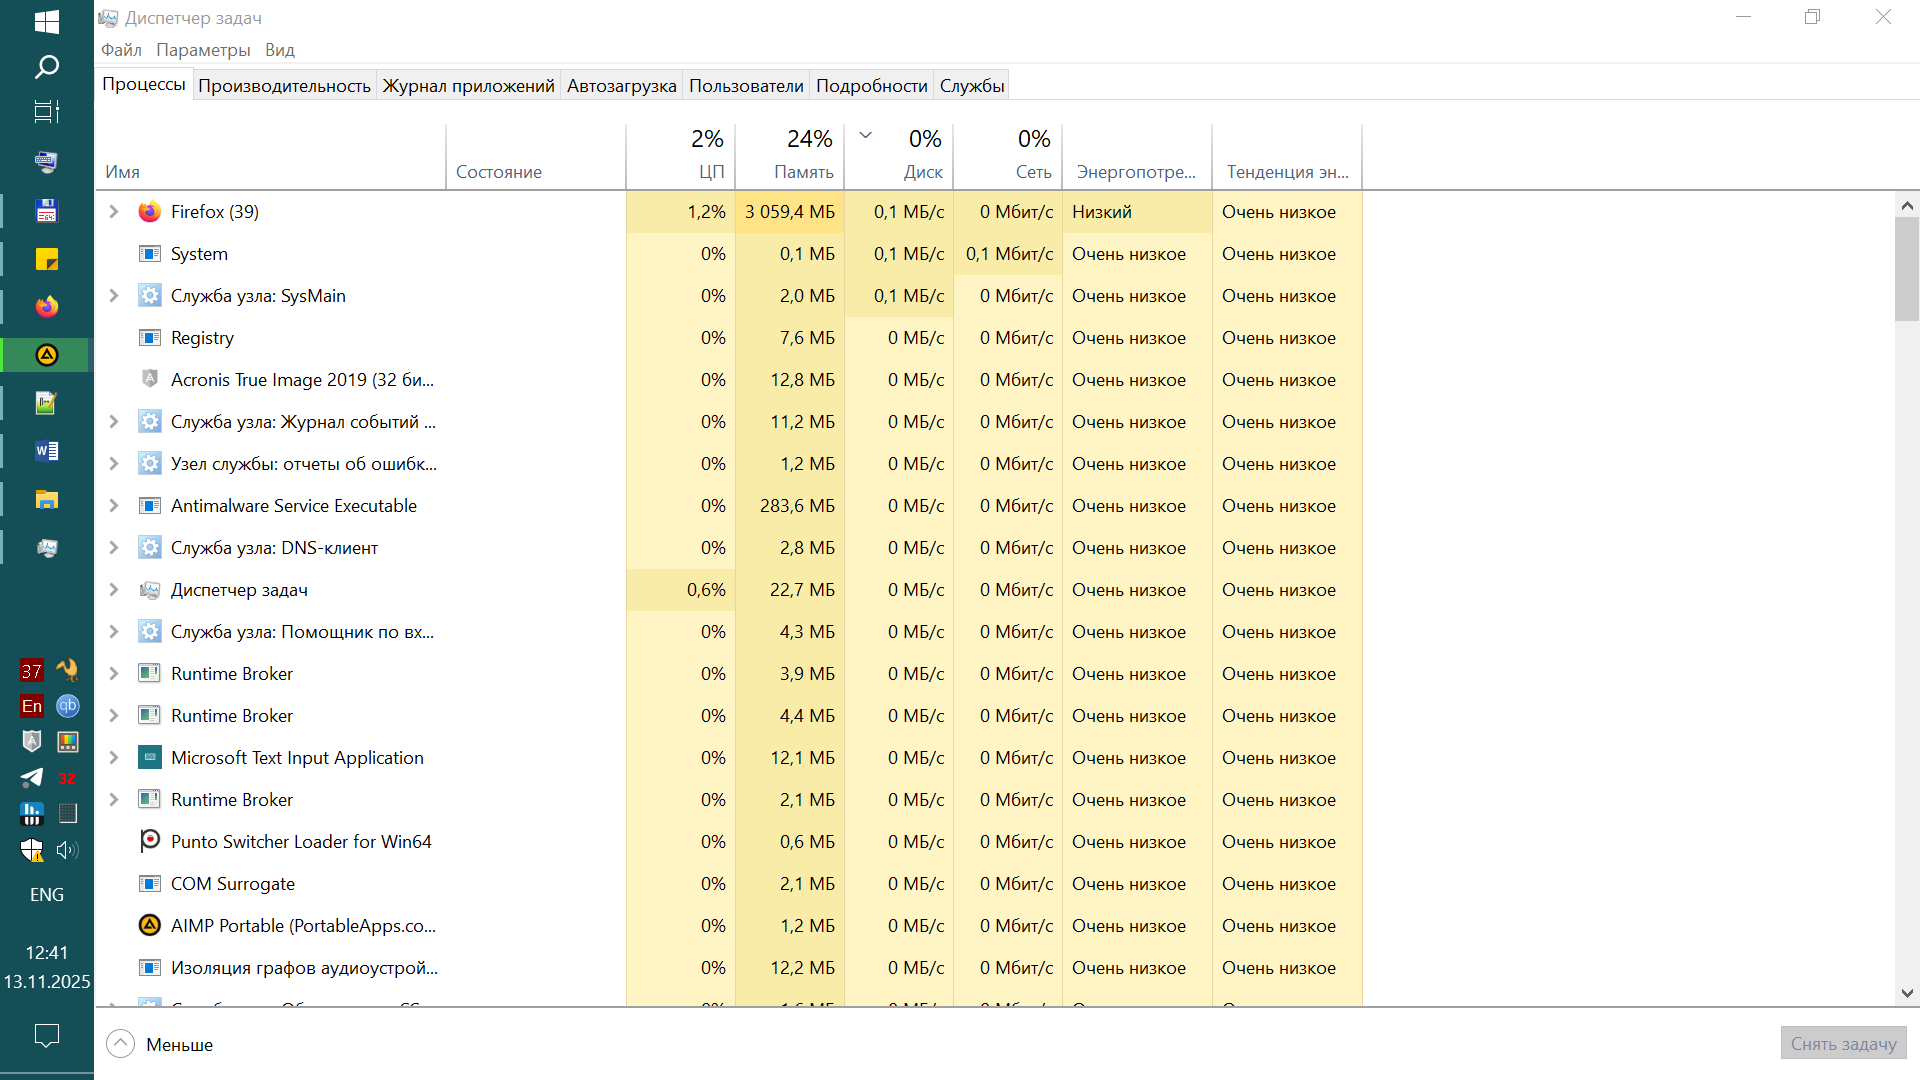Click the Снять задачу button
The height and width of the screenshot is (1080, 1920).
pos(1843,1044)
